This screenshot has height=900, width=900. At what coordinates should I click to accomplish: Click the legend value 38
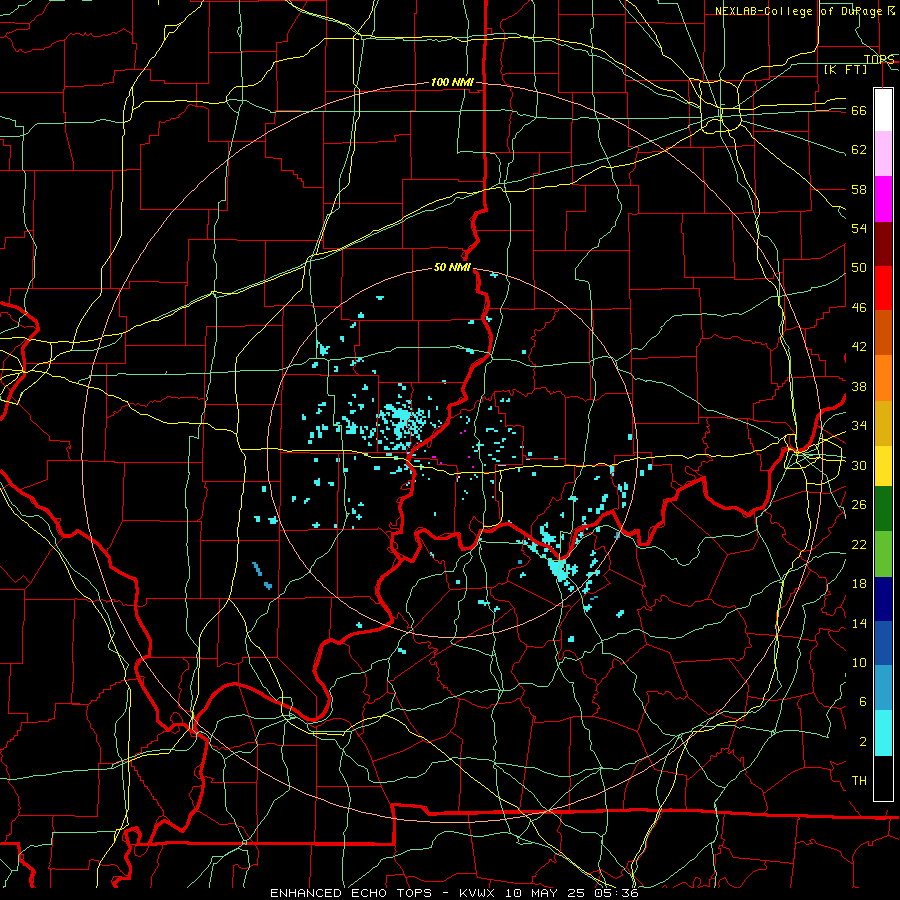tap(859, 386)
